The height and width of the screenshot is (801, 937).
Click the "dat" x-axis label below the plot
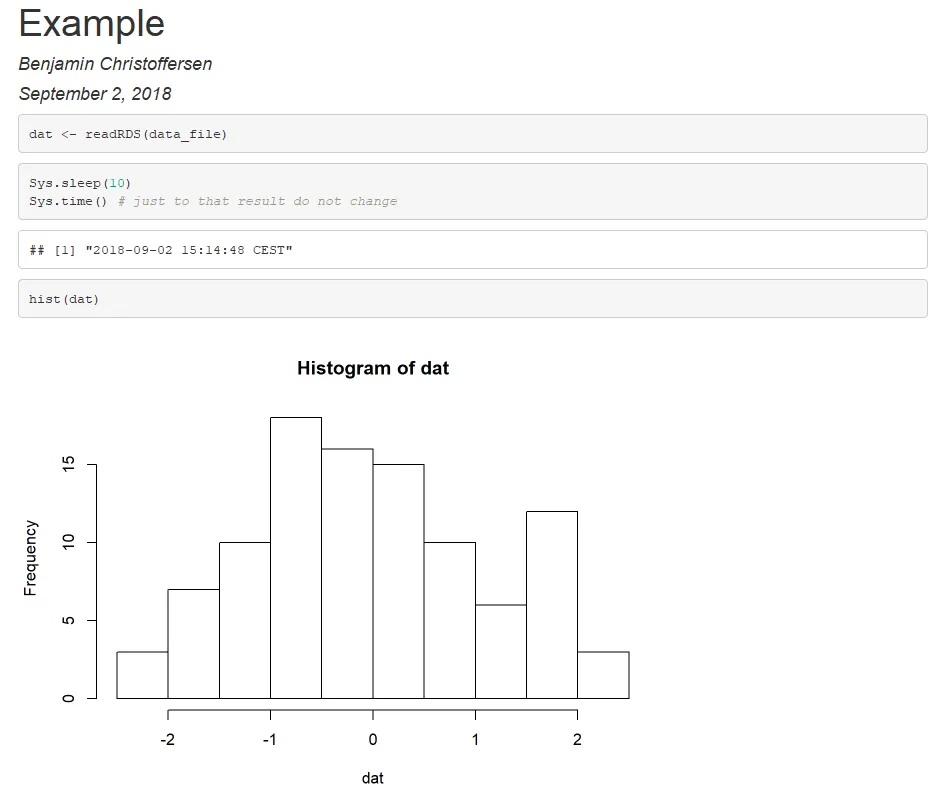click(373, 778)
